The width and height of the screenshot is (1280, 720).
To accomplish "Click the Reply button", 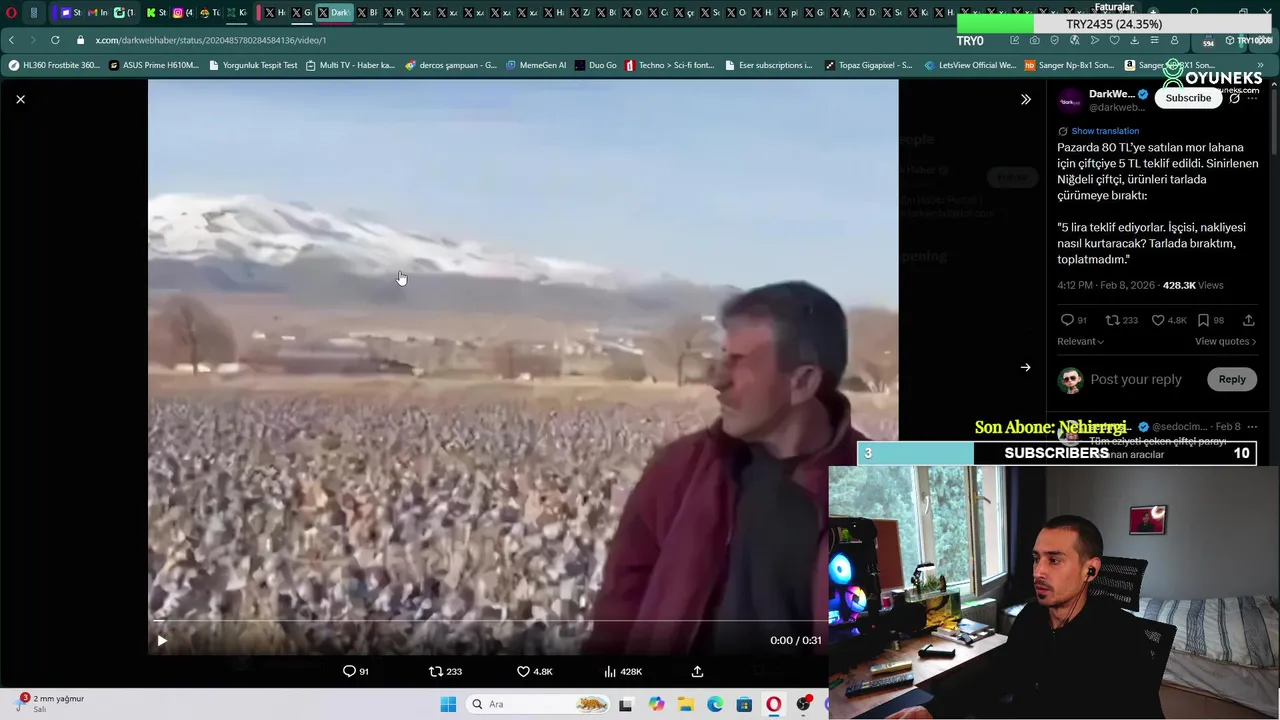I will (1232, 379).
